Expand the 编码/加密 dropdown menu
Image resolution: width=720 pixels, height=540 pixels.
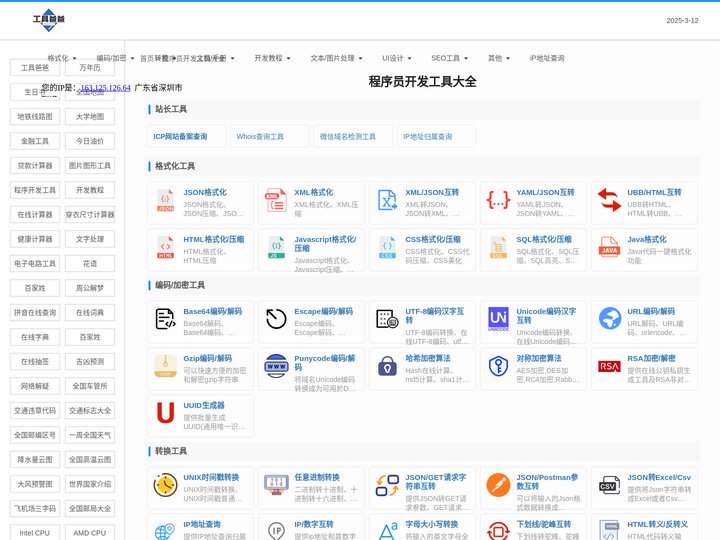[115, 58]
